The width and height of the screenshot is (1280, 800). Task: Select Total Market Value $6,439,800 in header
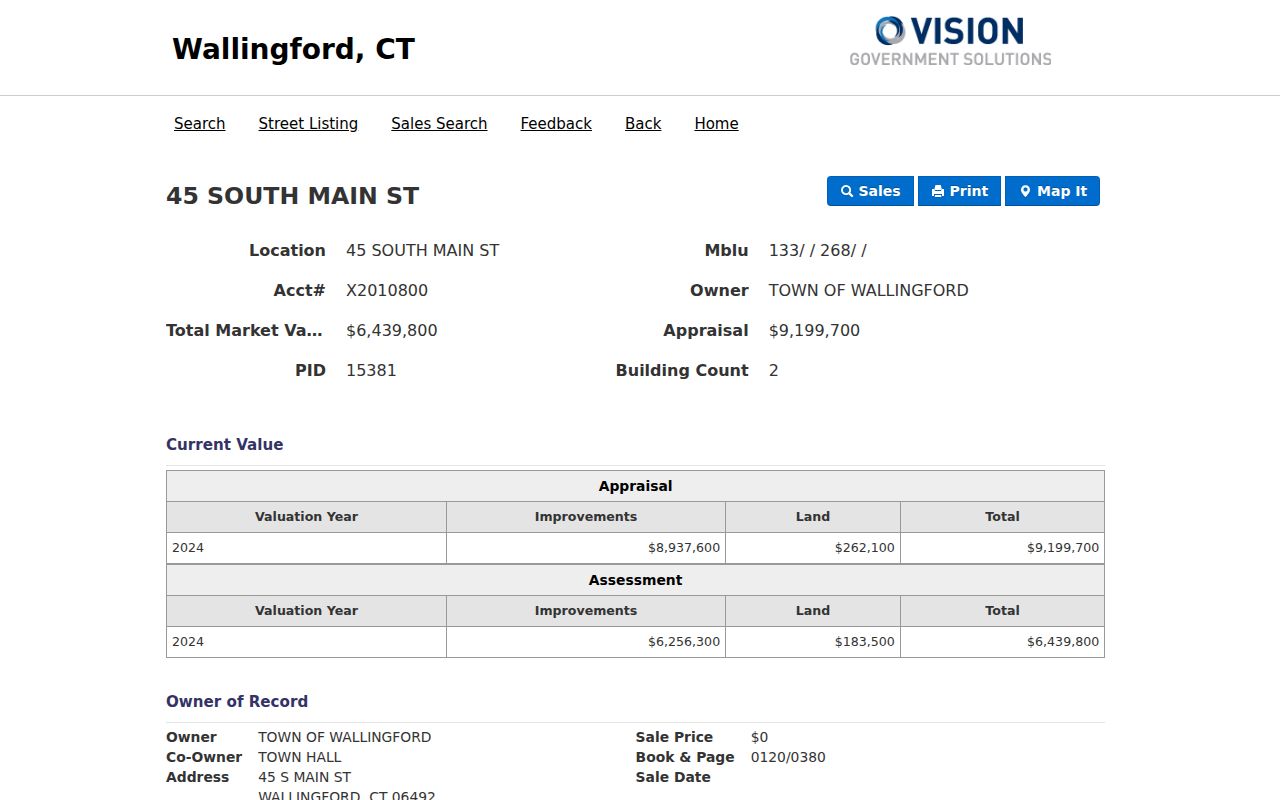[x=392, y=330]
